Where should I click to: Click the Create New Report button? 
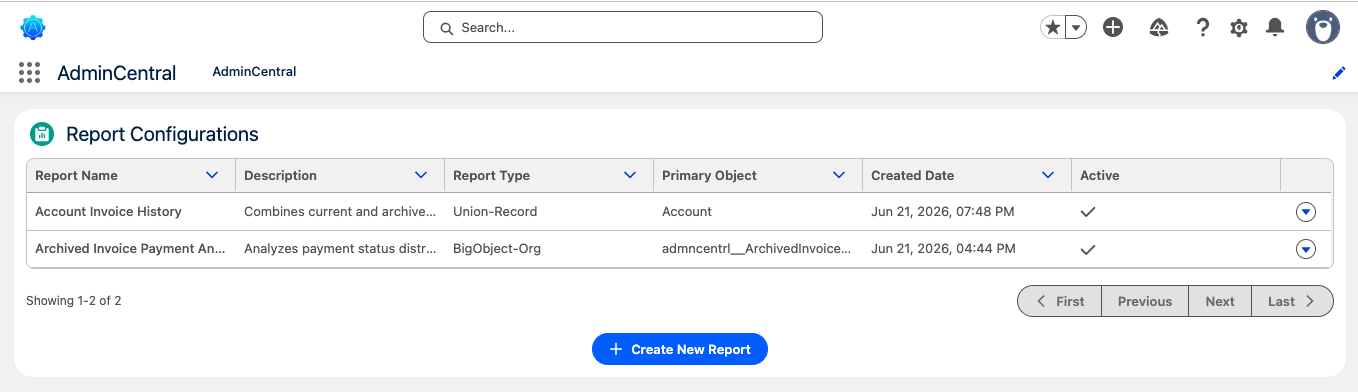pos(680,349)
